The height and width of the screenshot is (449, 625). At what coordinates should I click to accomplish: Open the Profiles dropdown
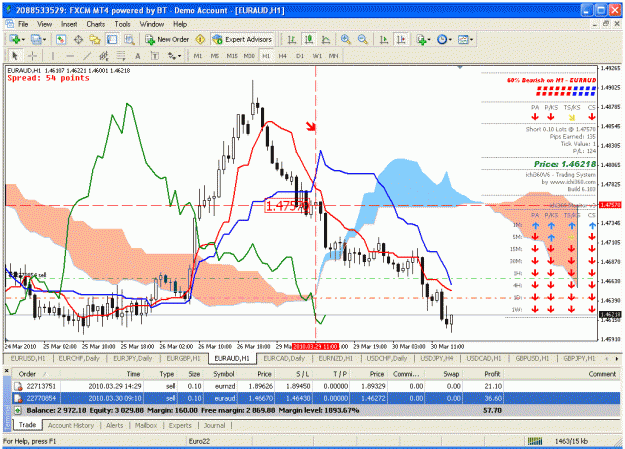pyautogui.click(x=39, y=39)
